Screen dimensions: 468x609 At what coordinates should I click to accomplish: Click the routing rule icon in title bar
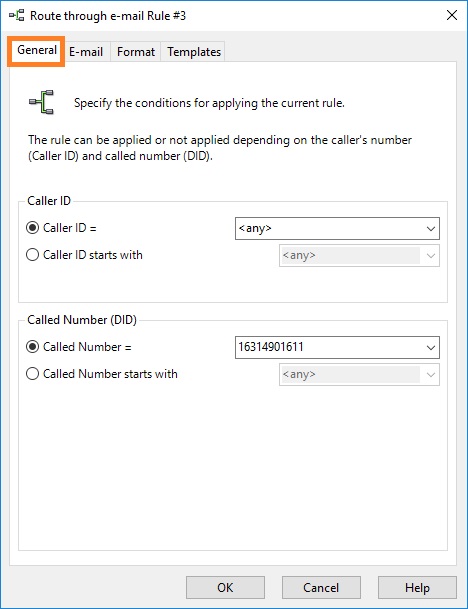(17, 16)
